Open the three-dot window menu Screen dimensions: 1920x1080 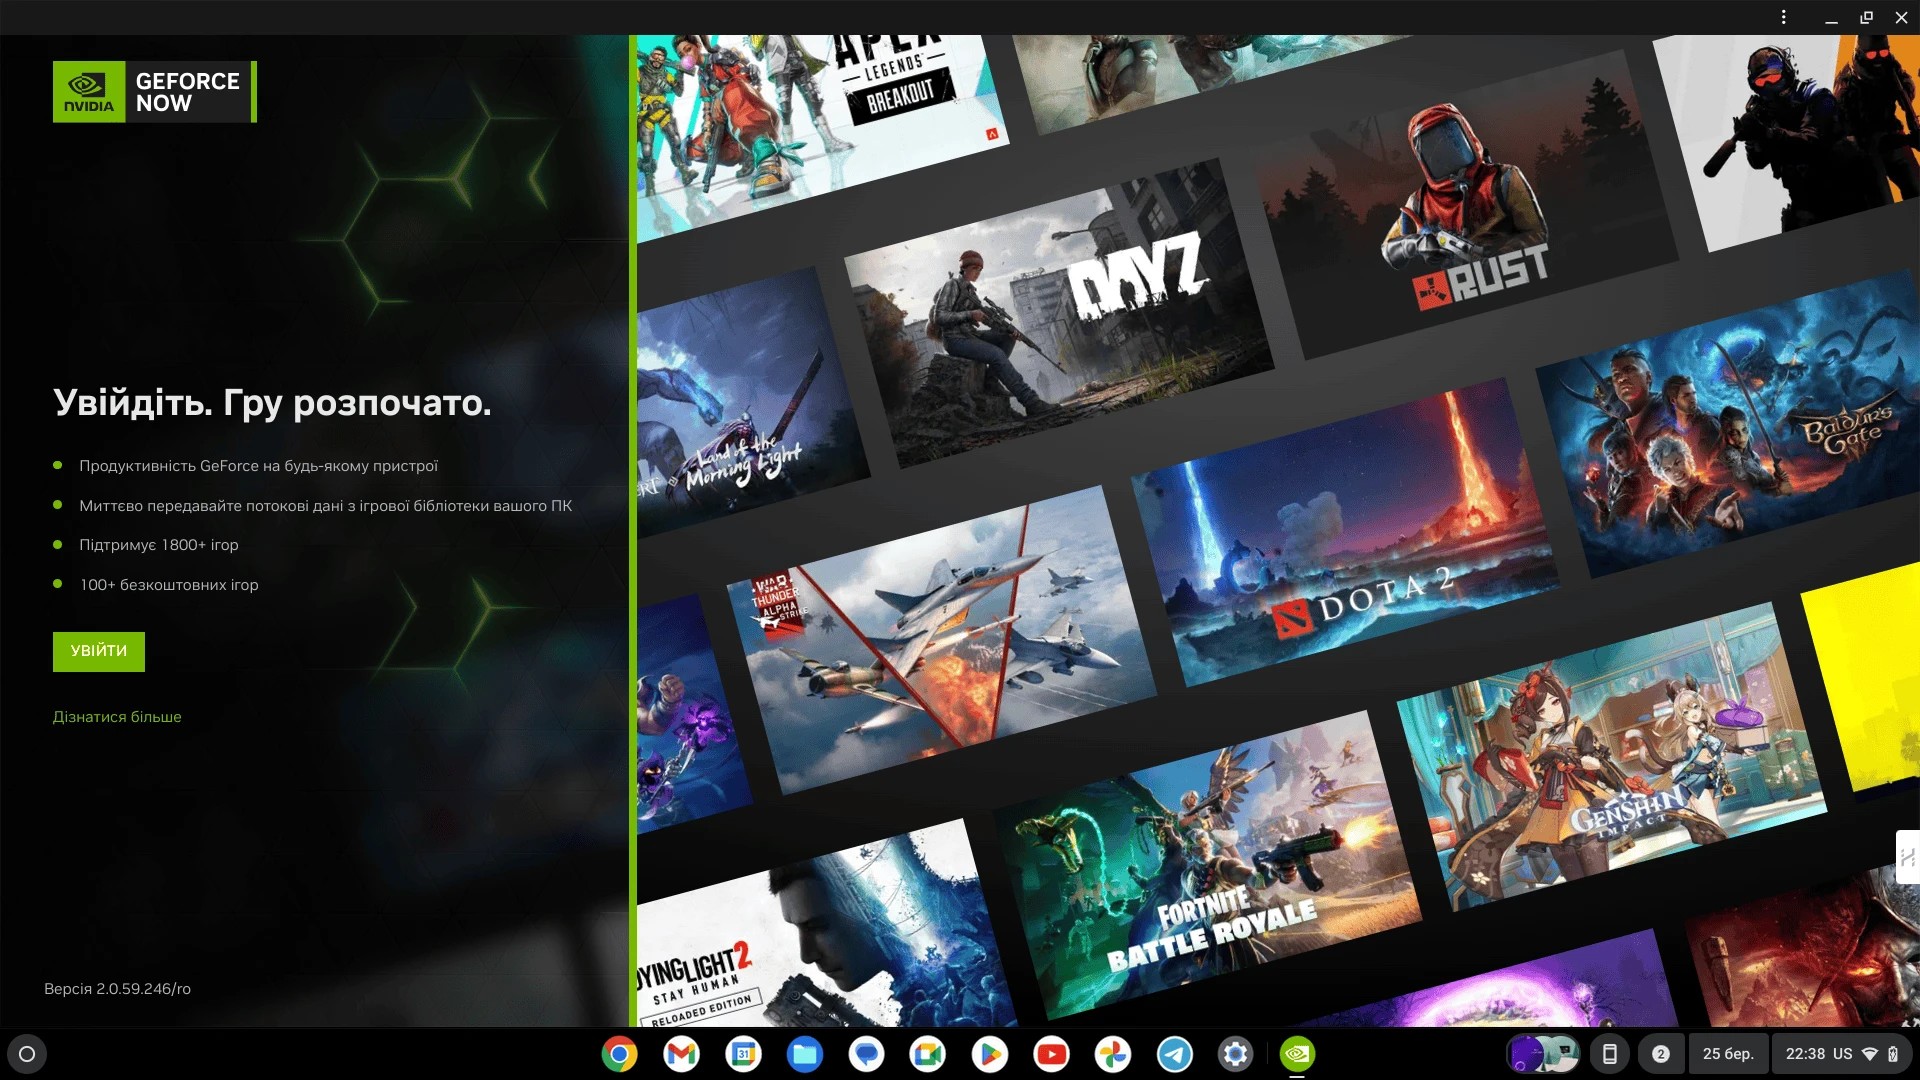click(1783, 17)
